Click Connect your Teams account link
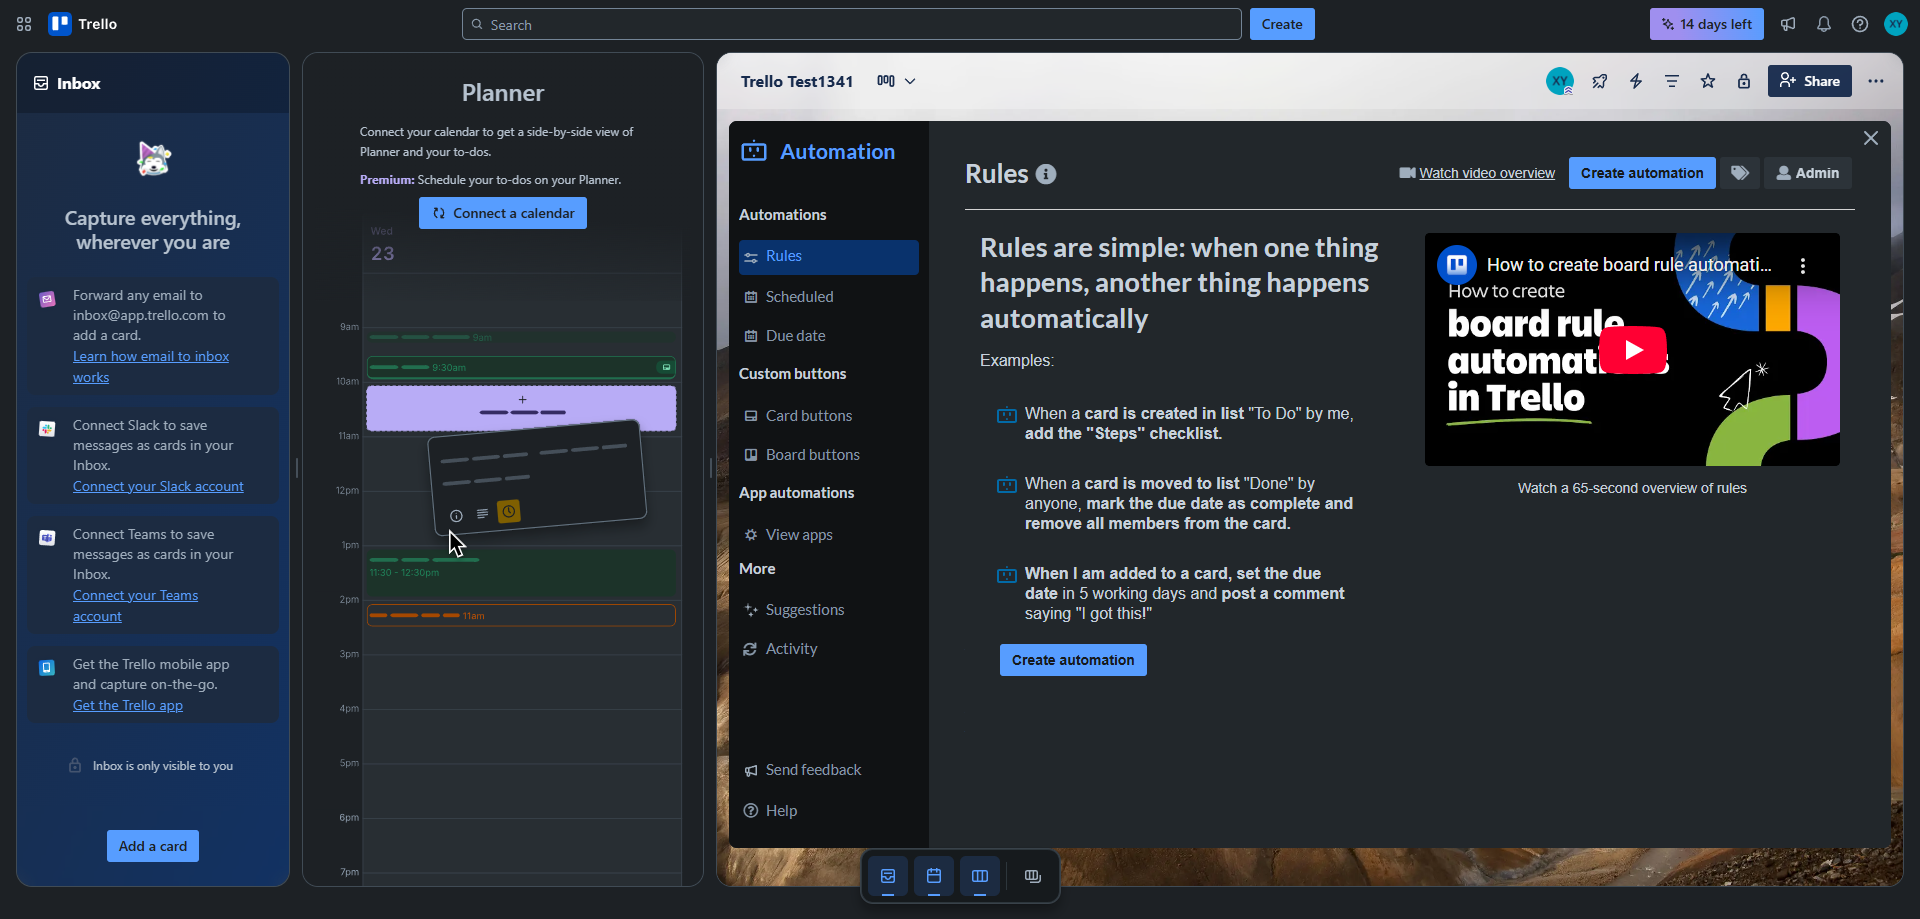 (x=135, y=606)
